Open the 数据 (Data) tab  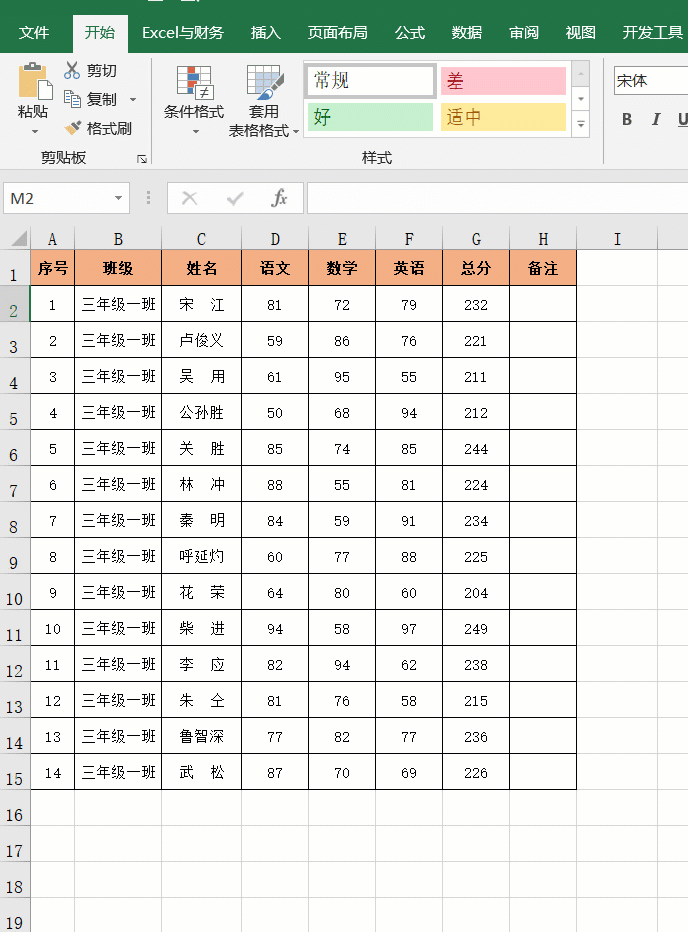[x=466, y=33]
